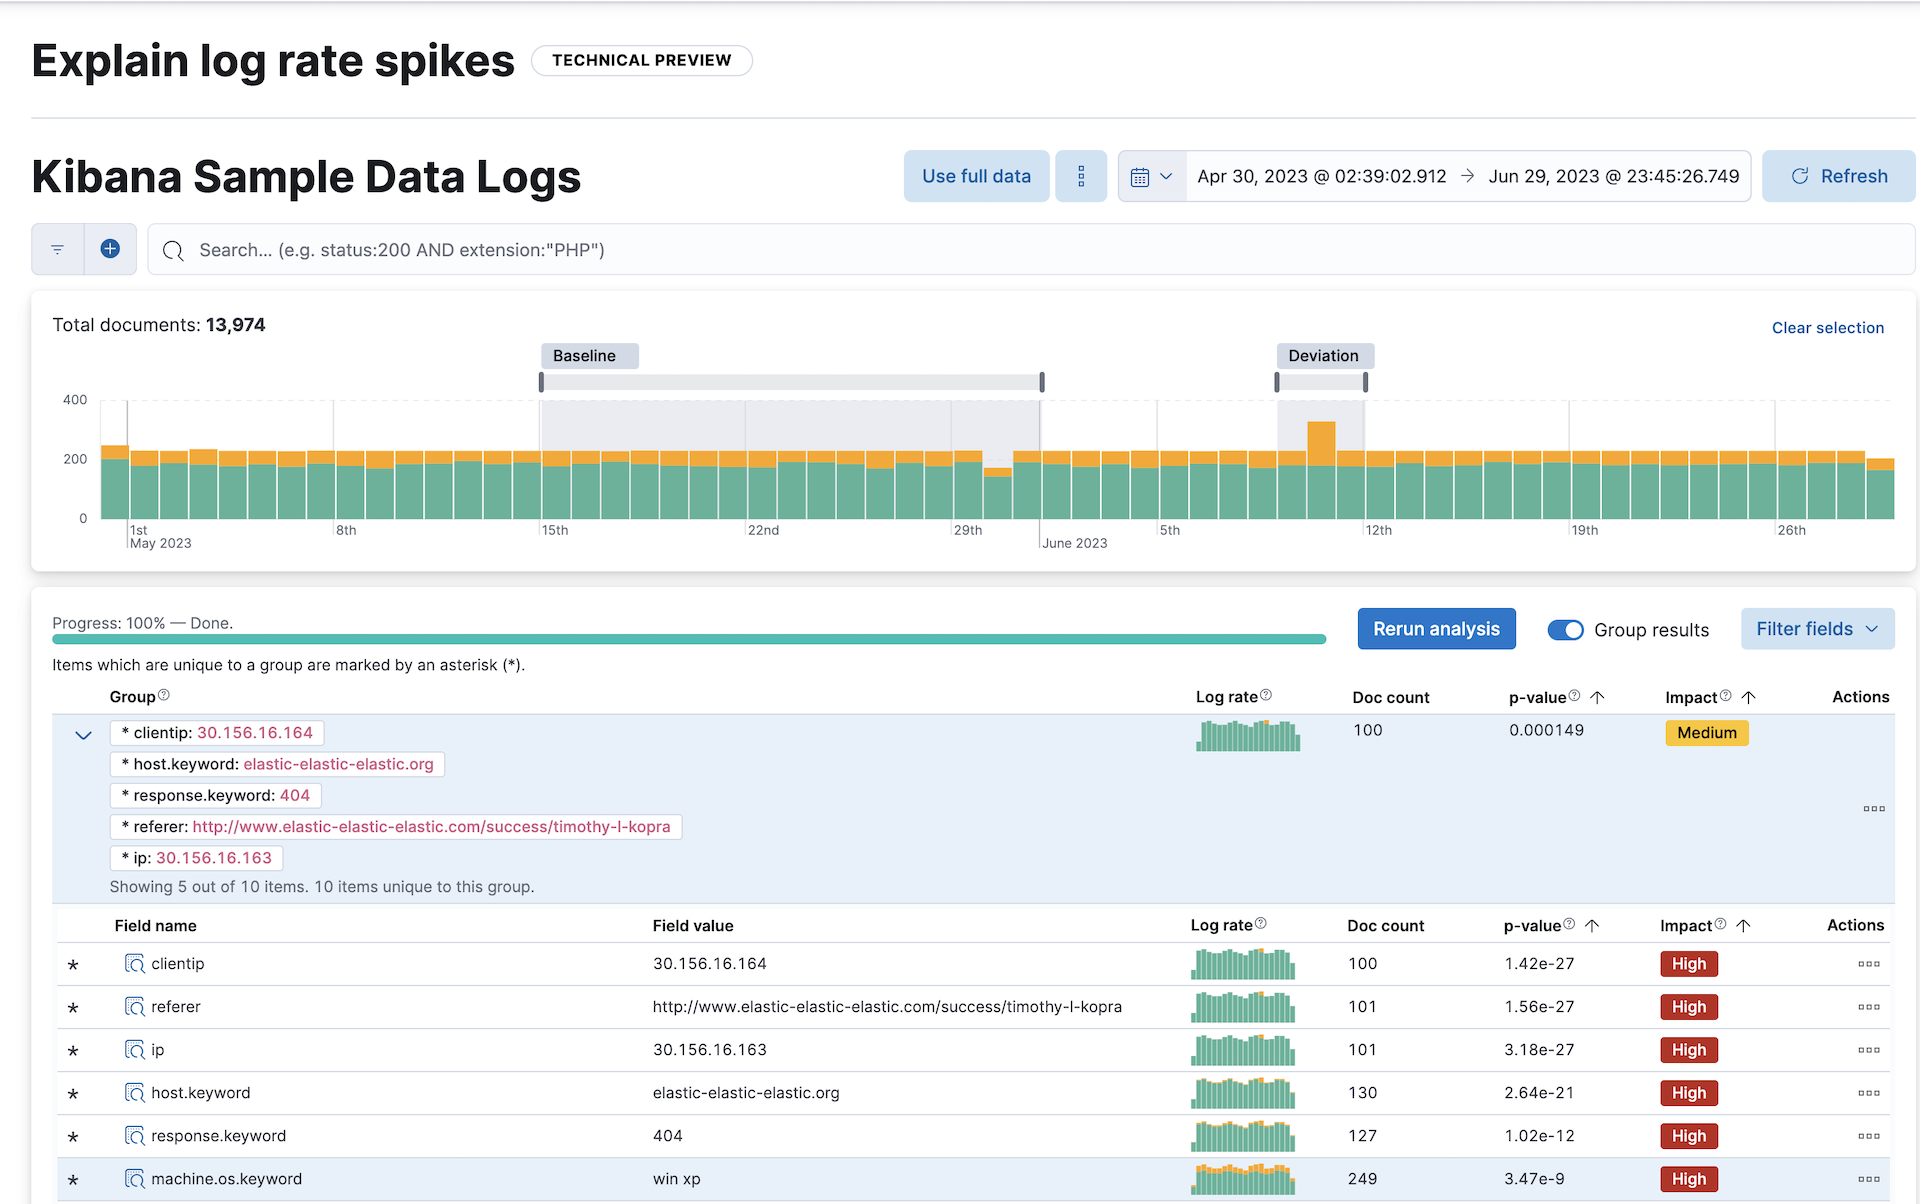This screenshot has width=1920, height=1204.
Task: Click the Rerun analysis button
Action: pyautogui.click(x=1436, y=630)
